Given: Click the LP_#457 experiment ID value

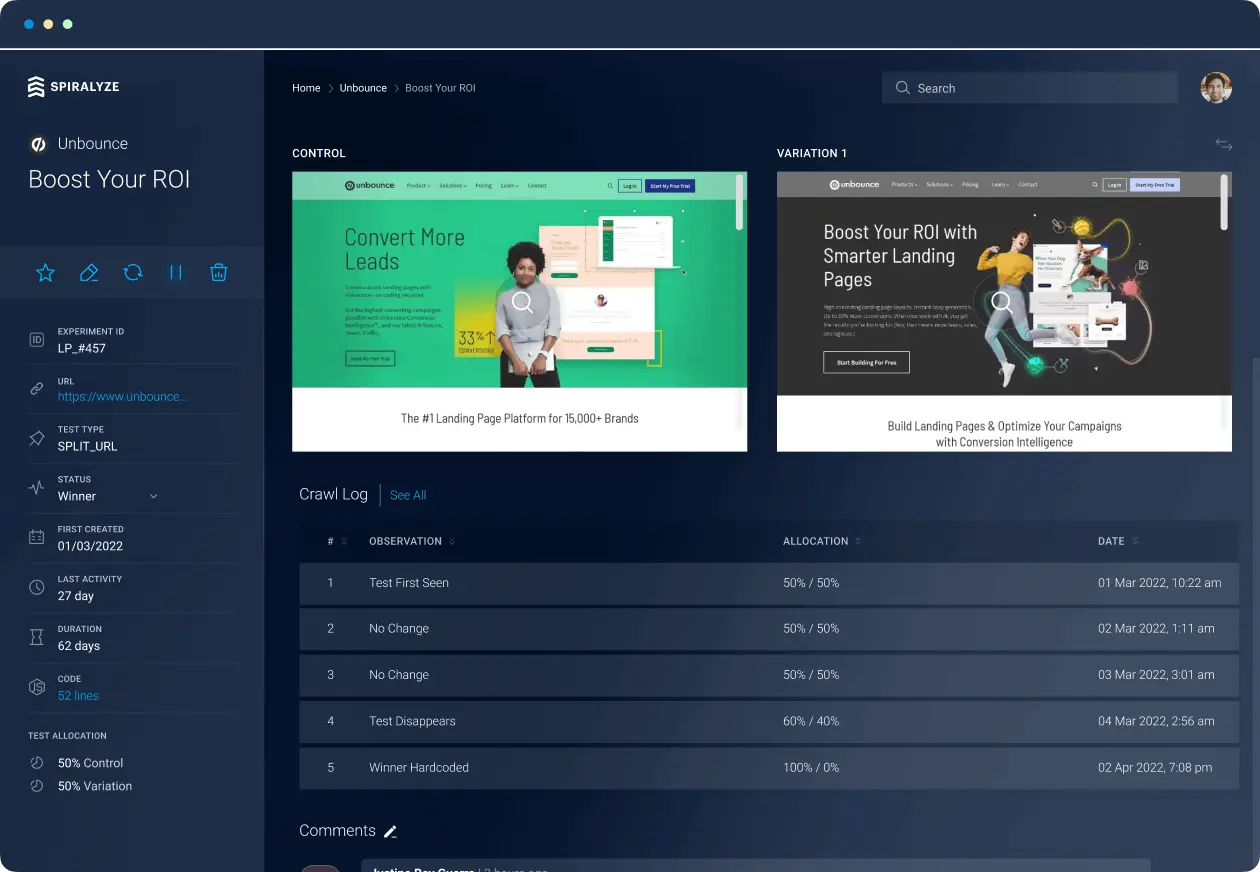Looking at the screenshot, I should pos(81,348).
